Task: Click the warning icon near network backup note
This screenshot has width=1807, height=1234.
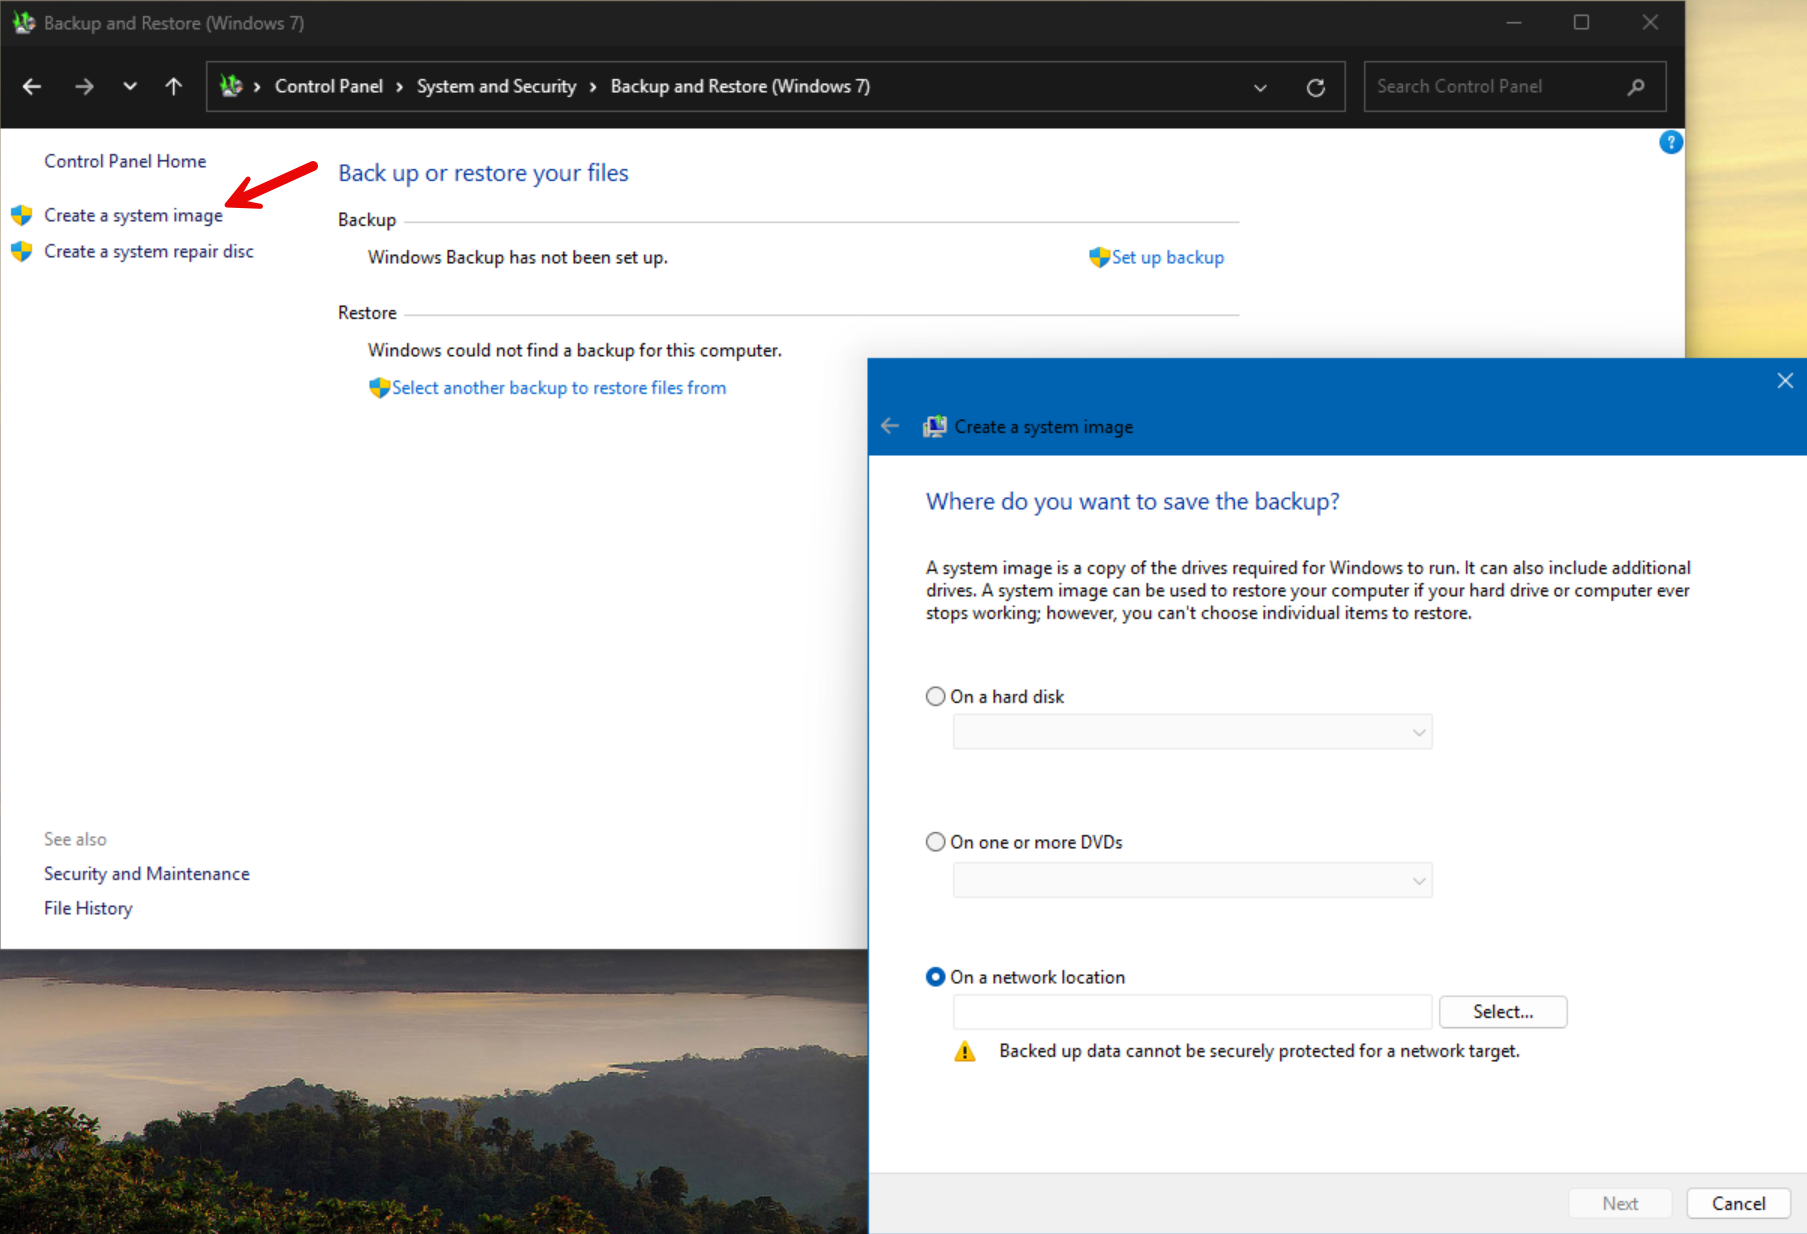Action: click(x=964, y=1051)
